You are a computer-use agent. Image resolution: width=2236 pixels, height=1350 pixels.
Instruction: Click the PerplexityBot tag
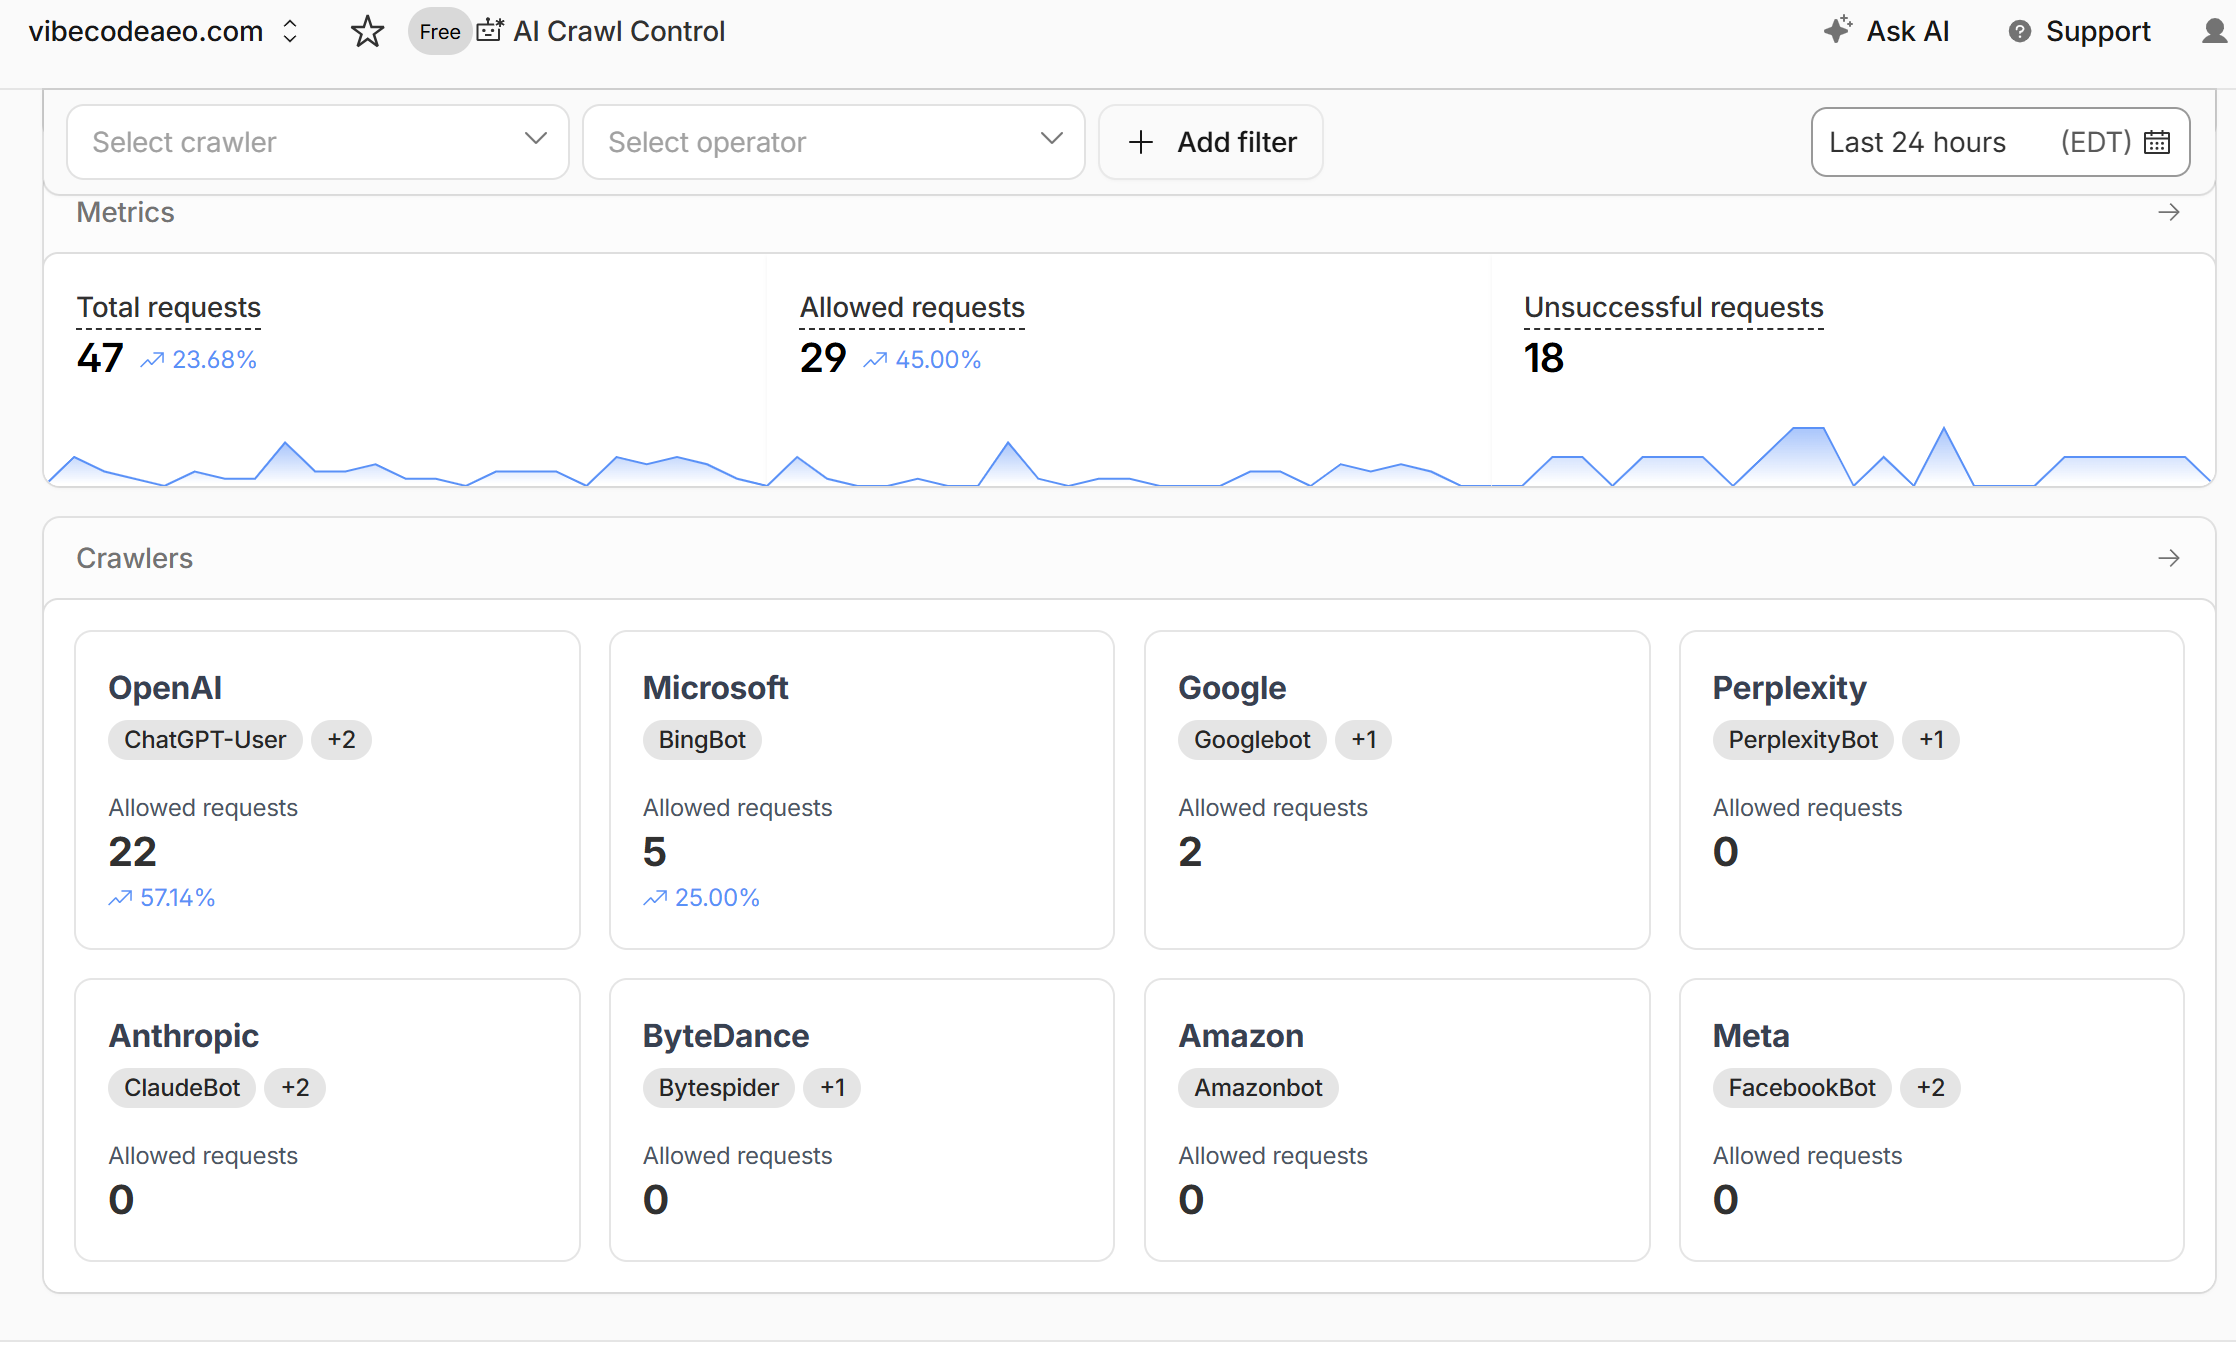pyautogui.click(x=1803, y=740)
